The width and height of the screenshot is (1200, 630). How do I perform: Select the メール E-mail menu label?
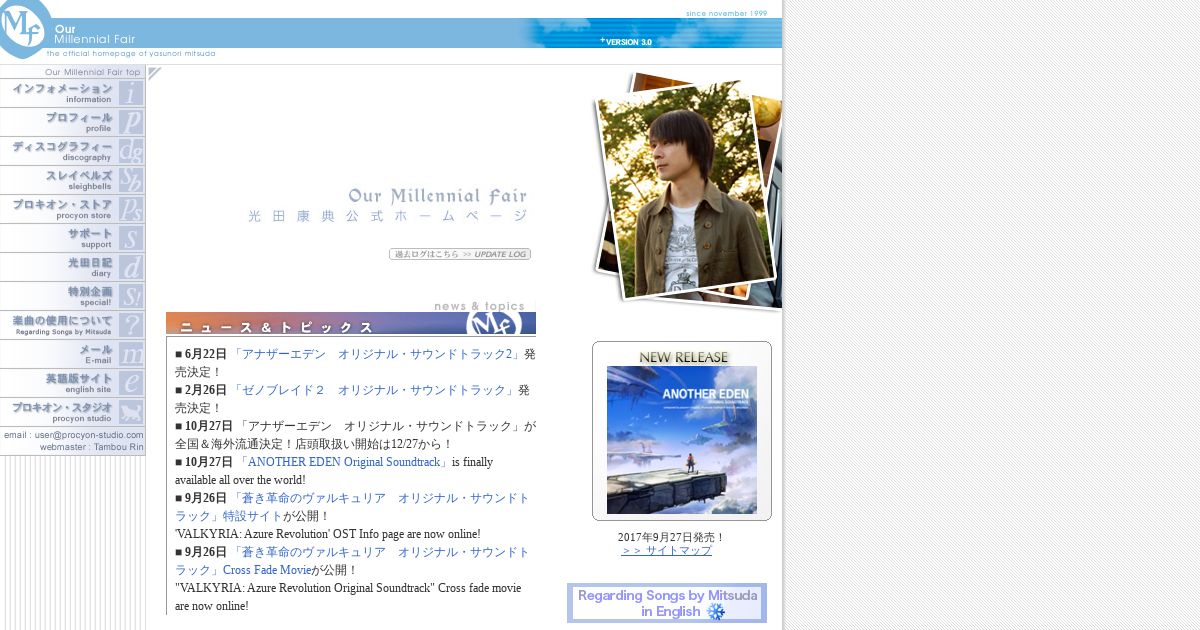(x=97, y=354)
